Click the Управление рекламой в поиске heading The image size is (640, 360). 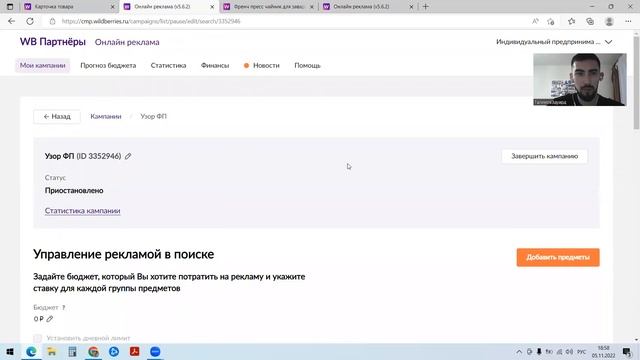tap(124, 254)
